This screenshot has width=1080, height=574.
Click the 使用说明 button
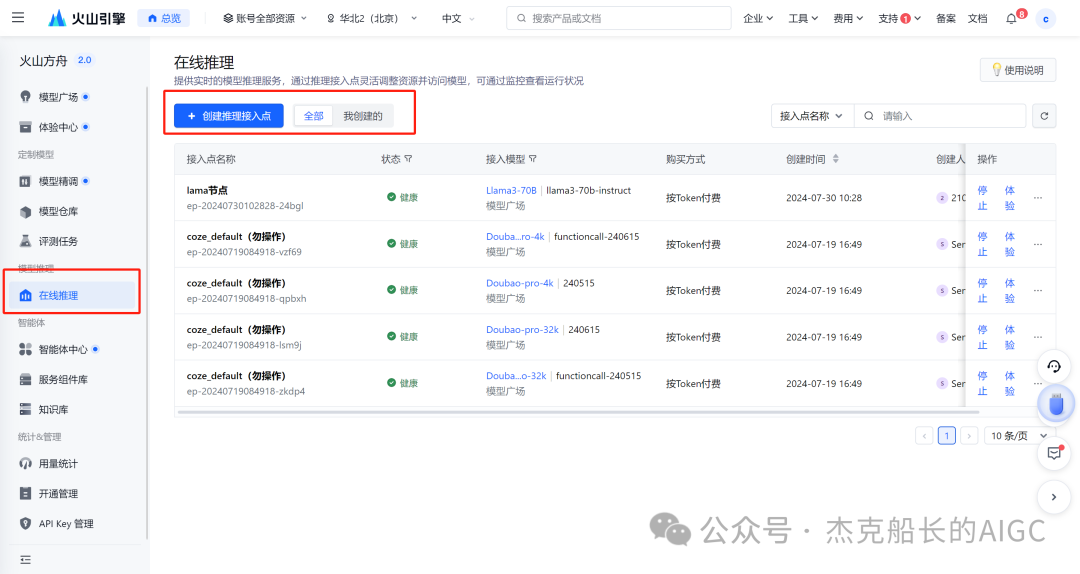tap(1017, 70)
